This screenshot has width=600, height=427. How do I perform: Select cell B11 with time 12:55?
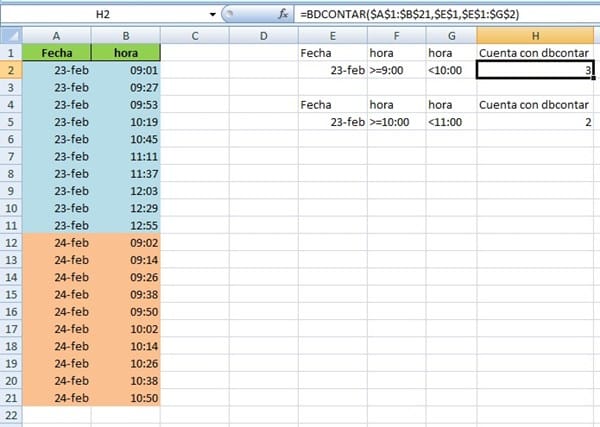(x=125, y=224)
